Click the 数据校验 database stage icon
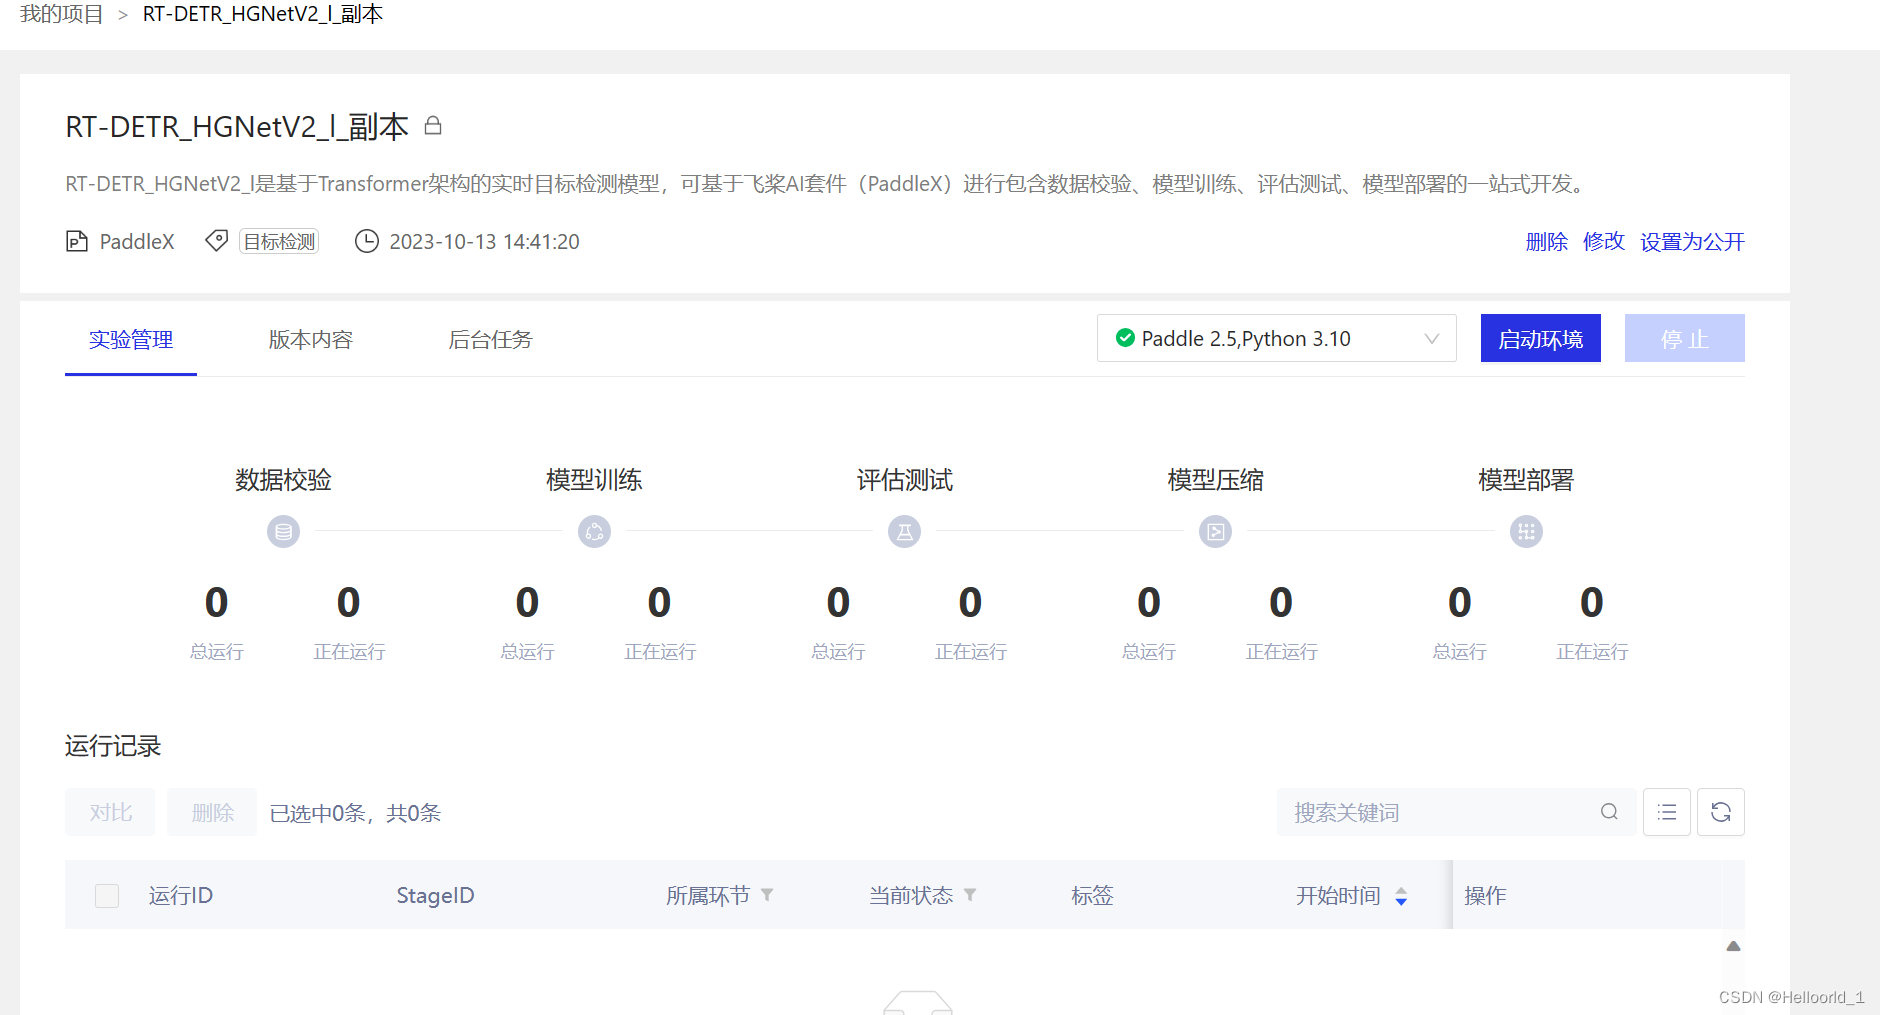The height and width of the screenshot is (1015, 1880). pos(283,531)
